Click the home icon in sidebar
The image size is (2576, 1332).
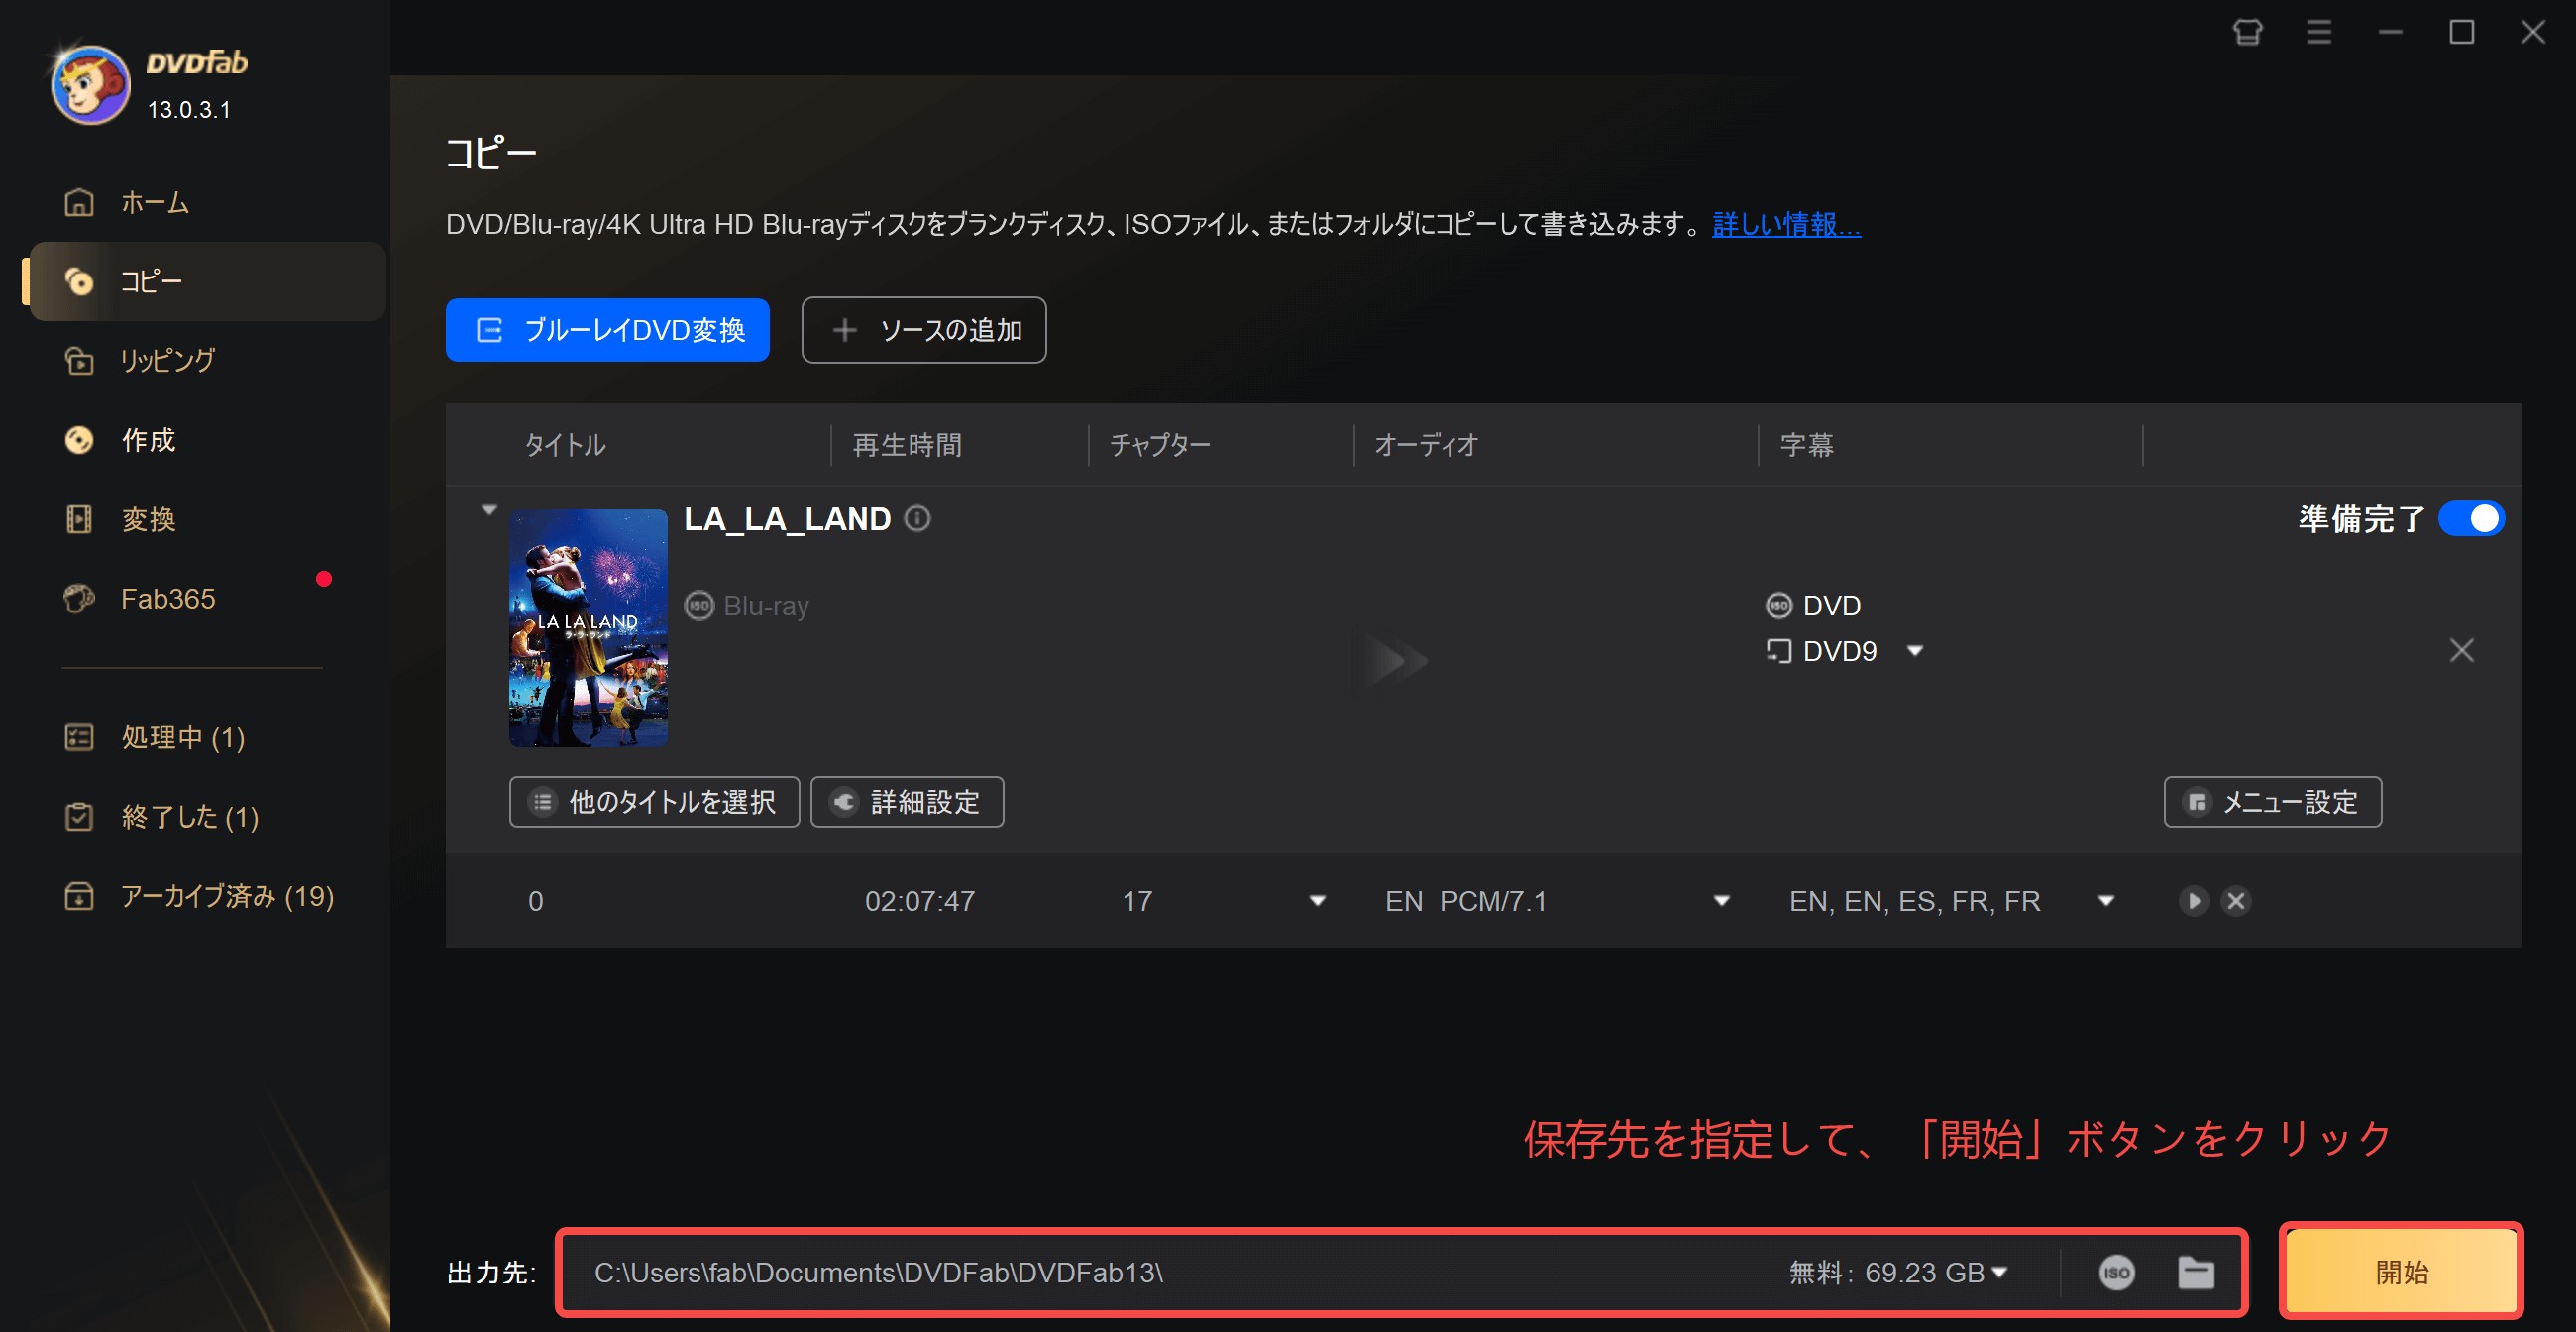(79, 203)
